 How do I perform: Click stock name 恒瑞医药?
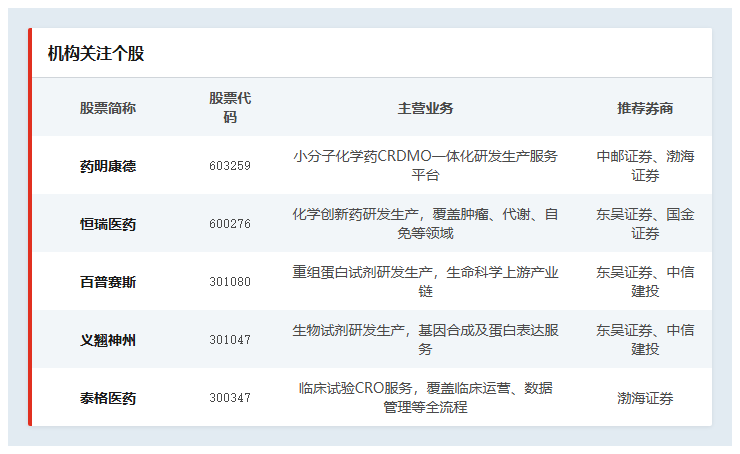[x=108, y=224]
